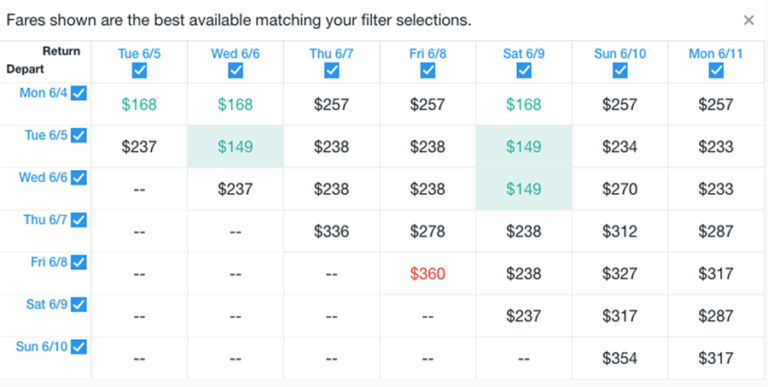Close the fare grid with X

click(x=748, y=20)
